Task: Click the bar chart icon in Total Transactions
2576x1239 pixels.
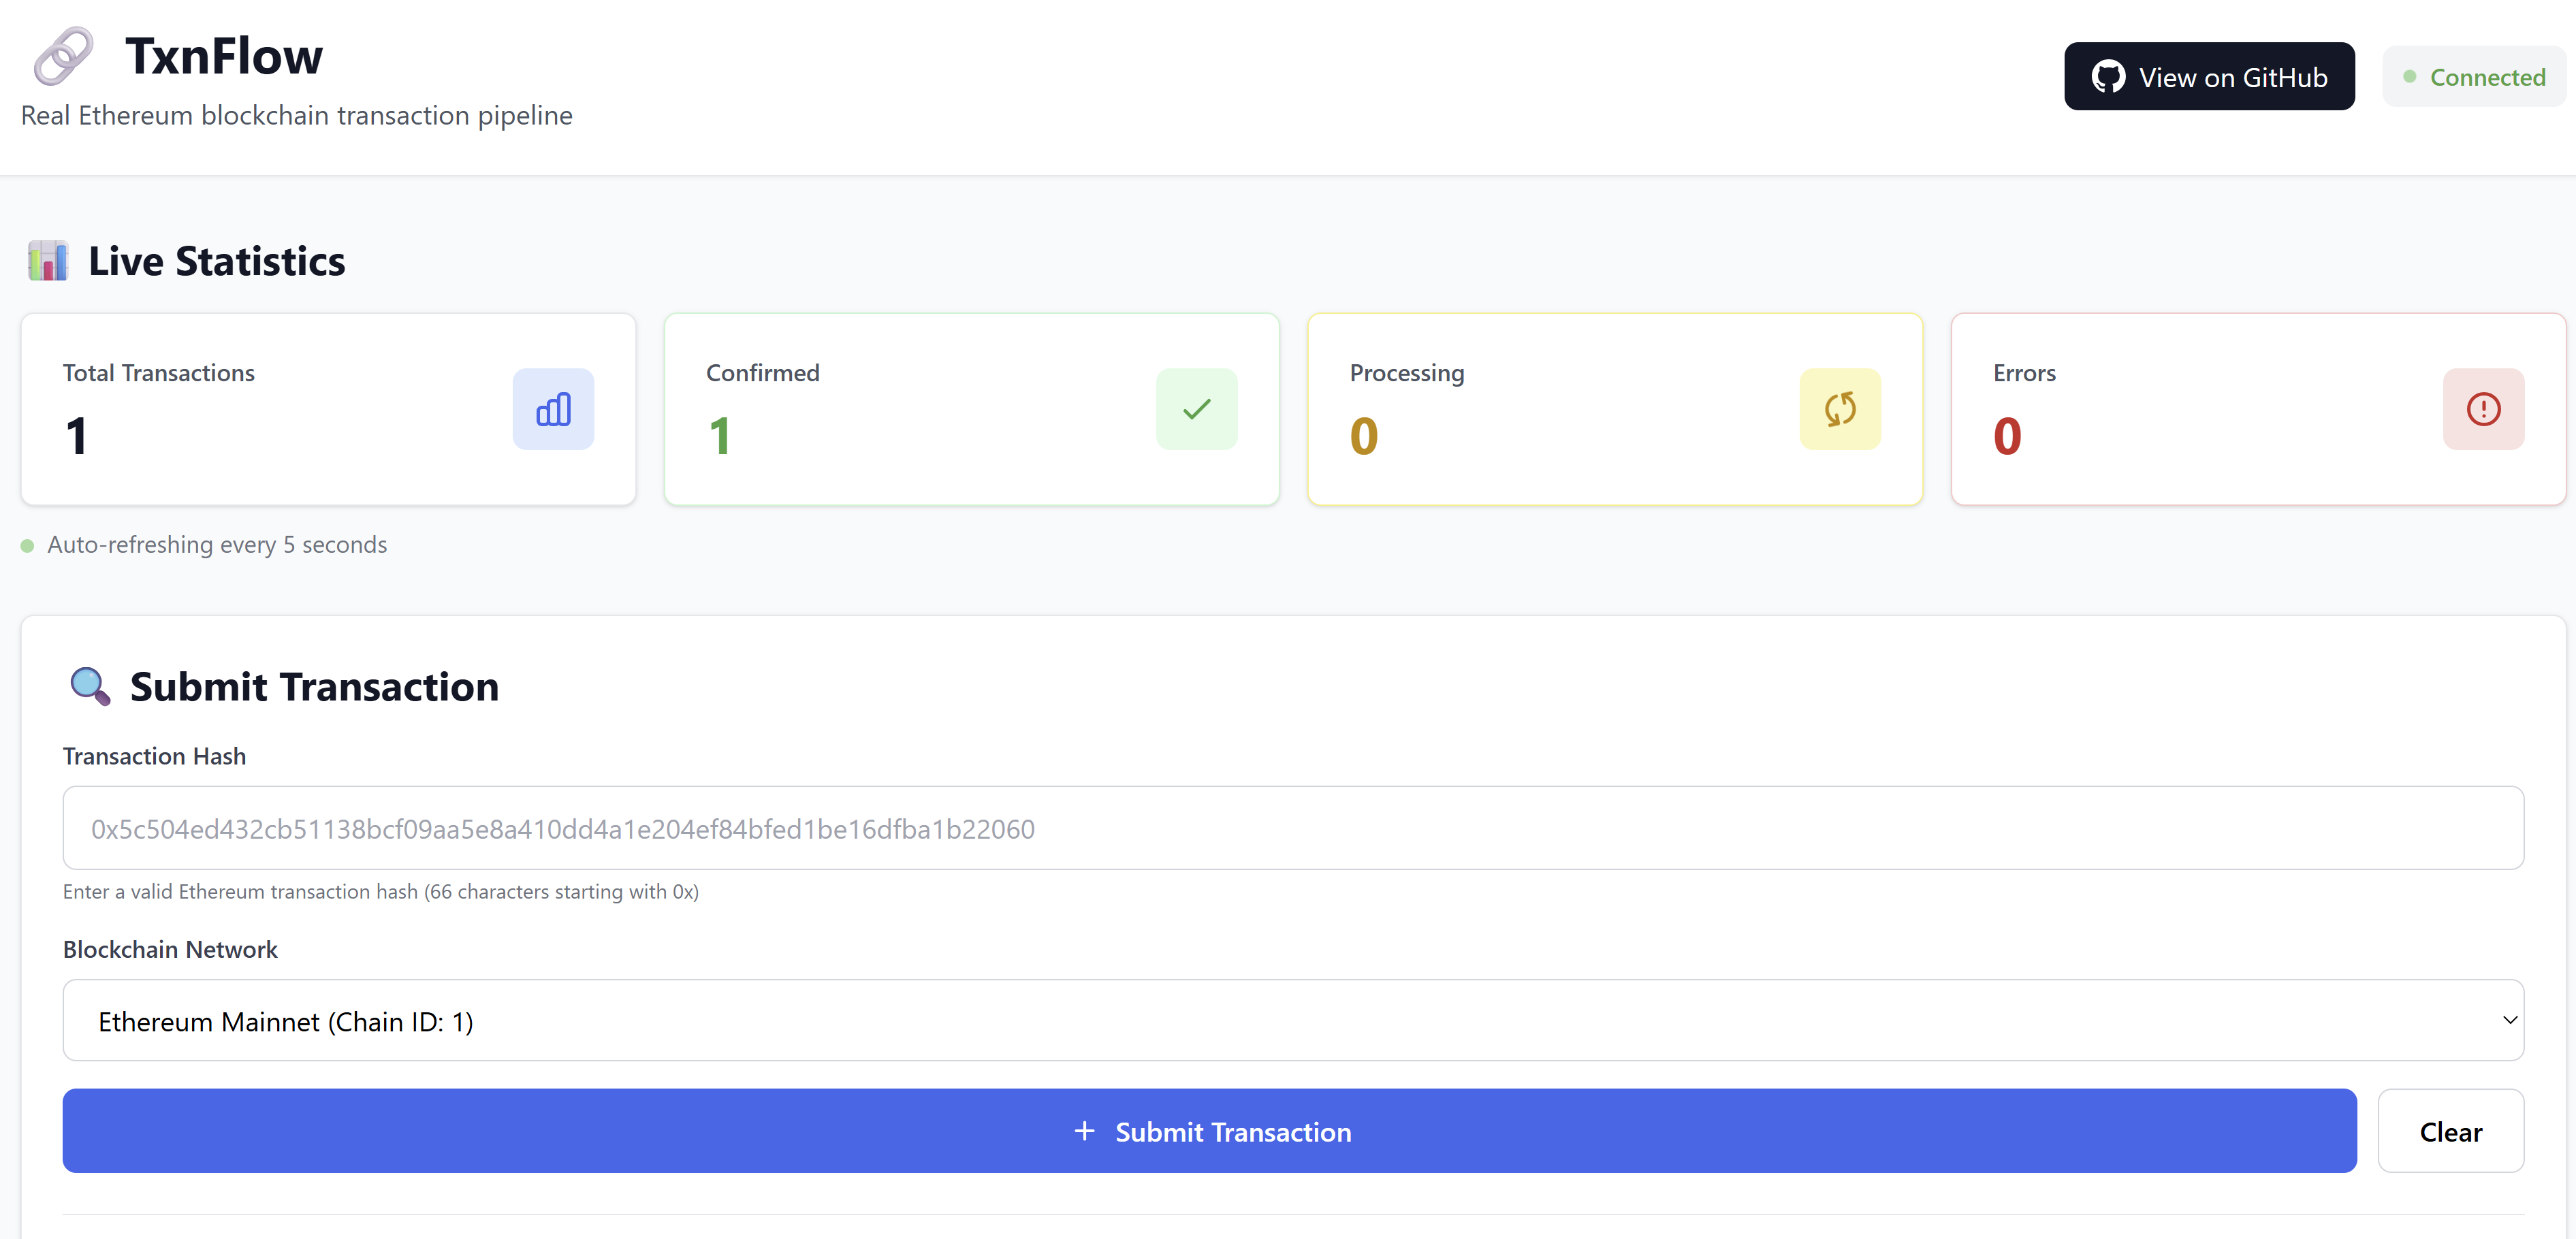Action: coord(553,409)
